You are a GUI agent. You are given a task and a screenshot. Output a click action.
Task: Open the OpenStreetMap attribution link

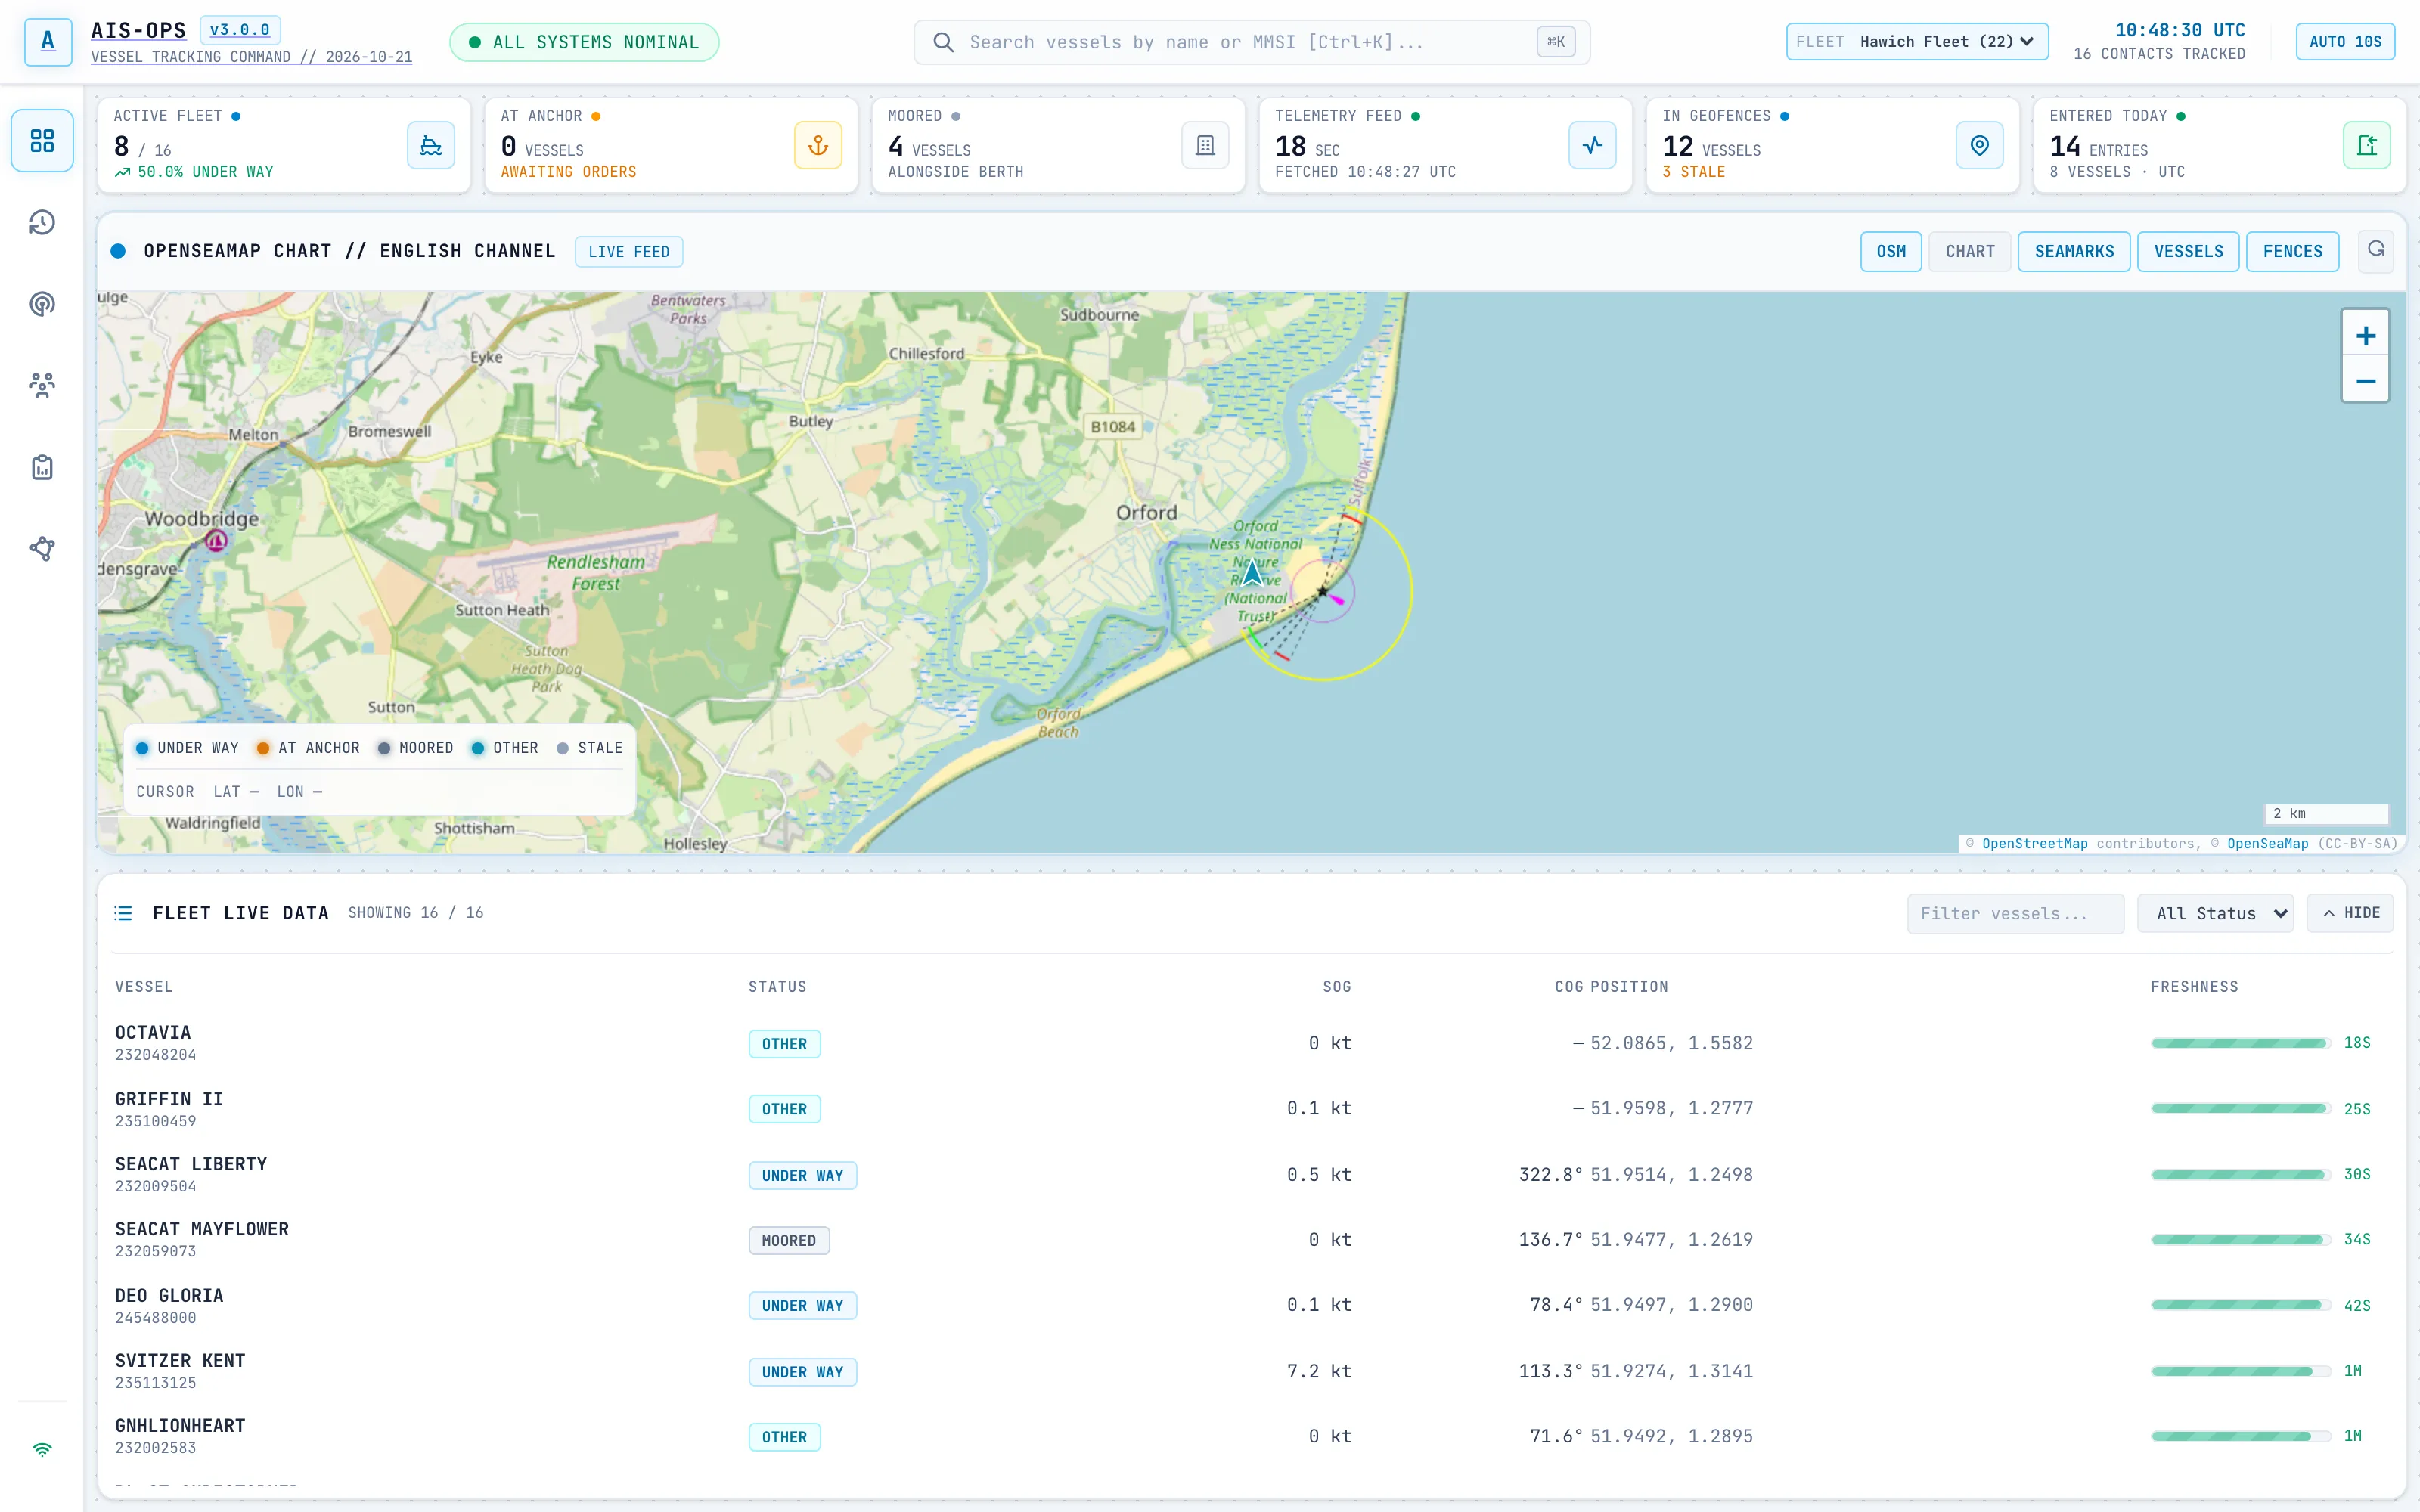pos(2035,844)
